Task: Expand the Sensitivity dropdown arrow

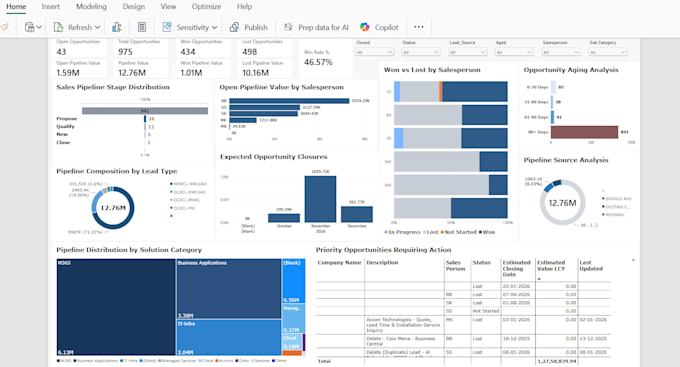Action: coord(215,27)
